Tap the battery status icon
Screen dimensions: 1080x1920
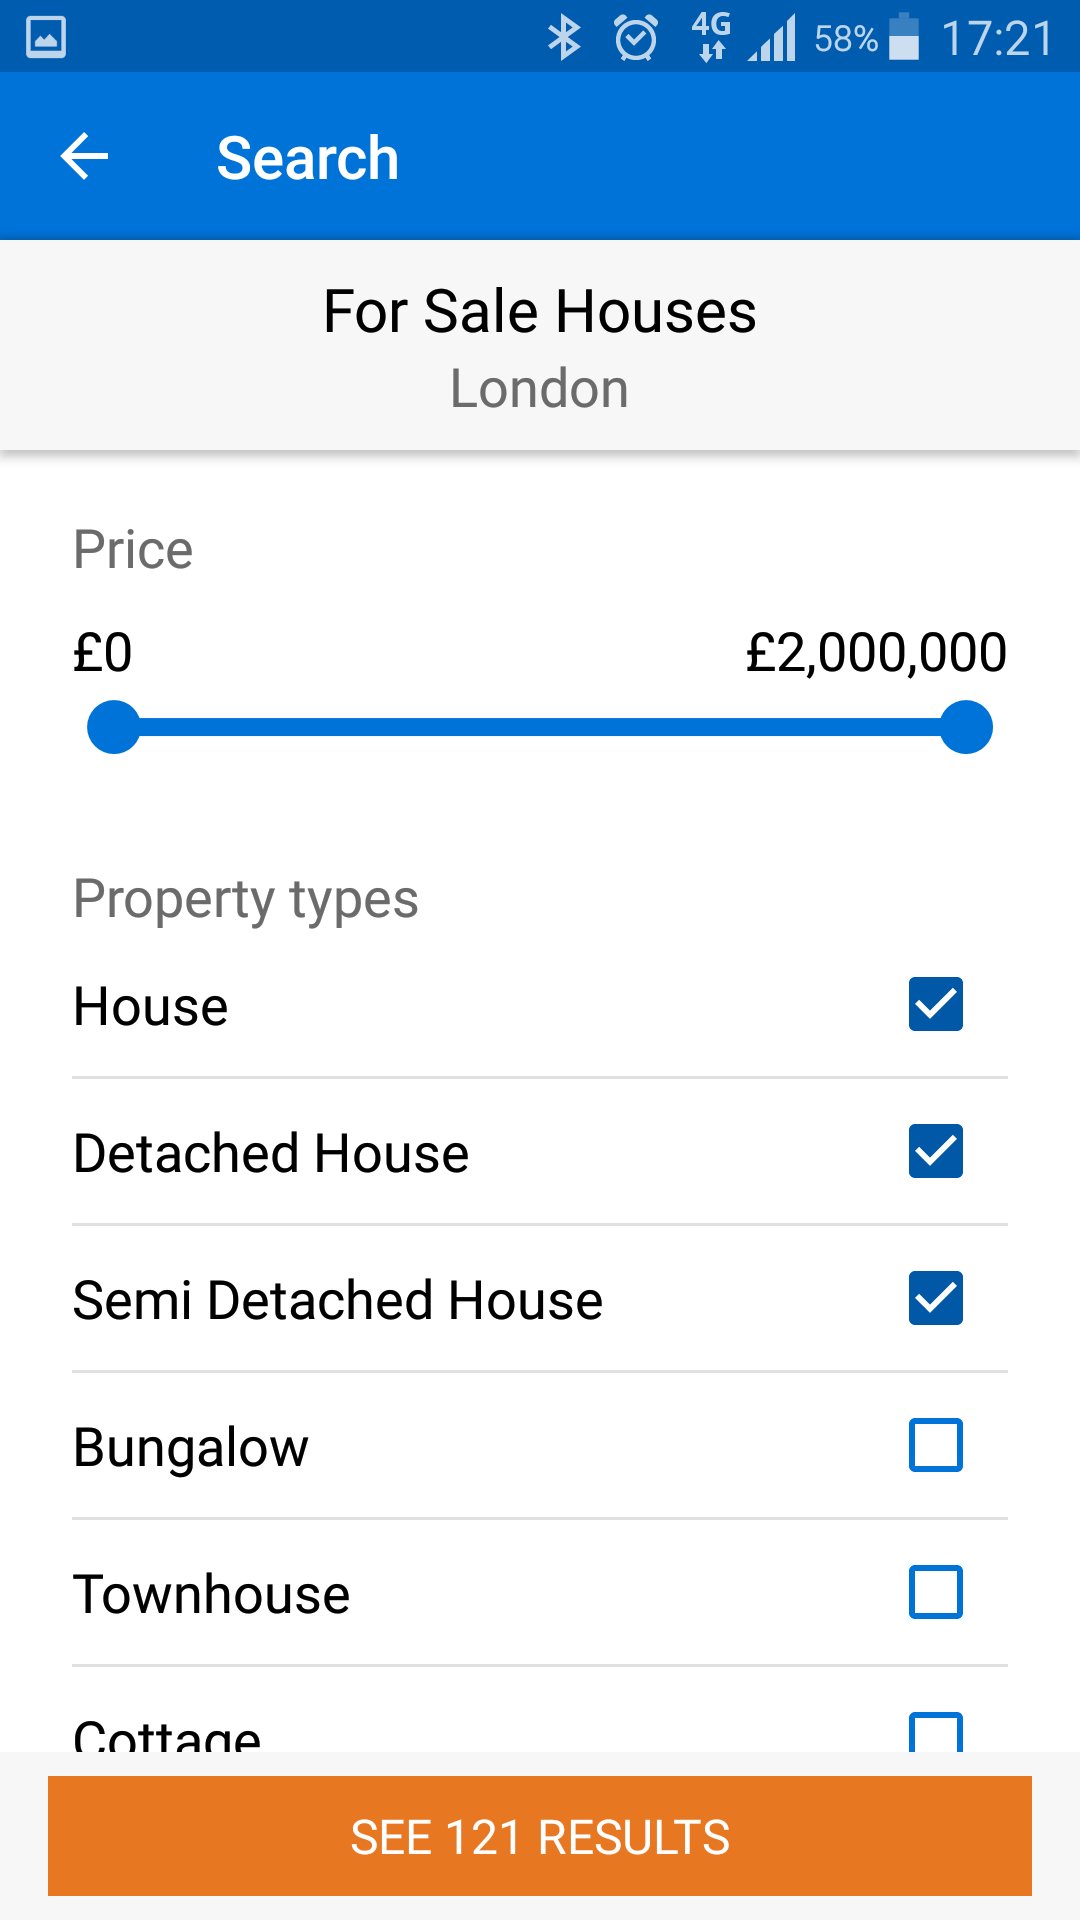point(903,38)
